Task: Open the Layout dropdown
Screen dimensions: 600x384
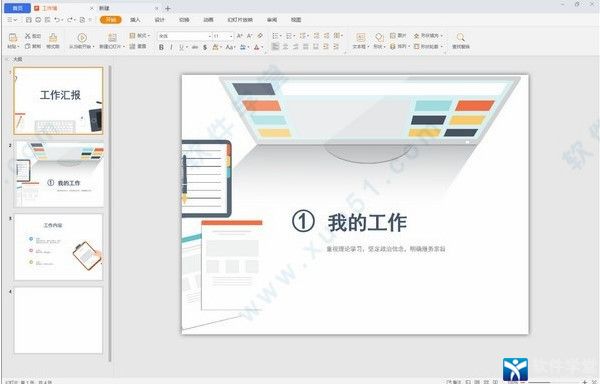Action: (140, 36)
